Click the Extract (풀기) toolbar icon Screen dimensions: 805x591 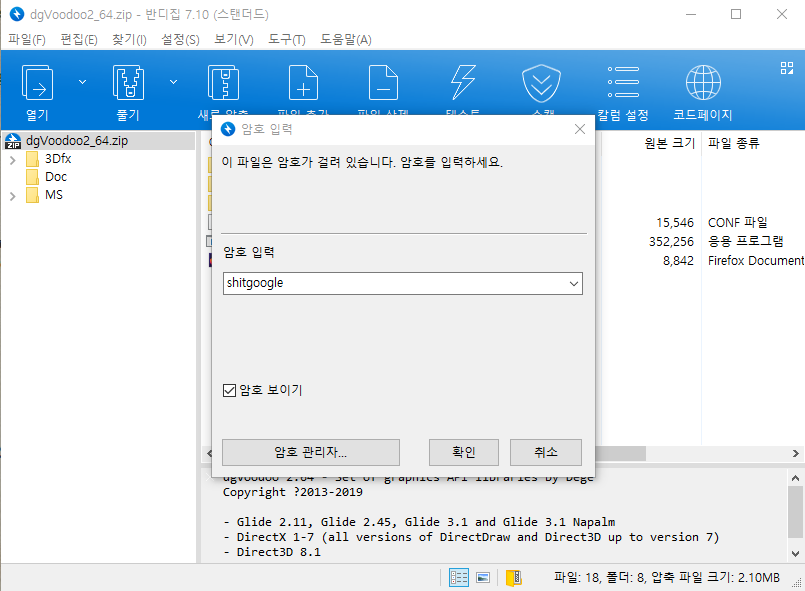click(128, 83)
